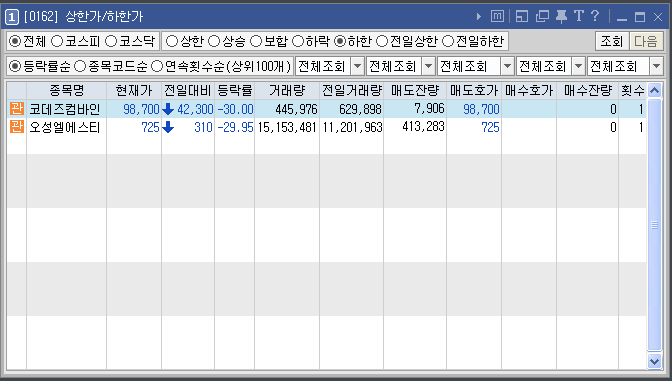This screenshot has height=381, width=672.
Task: Select the 코스피 radio button
Action: tap(57, 41)
